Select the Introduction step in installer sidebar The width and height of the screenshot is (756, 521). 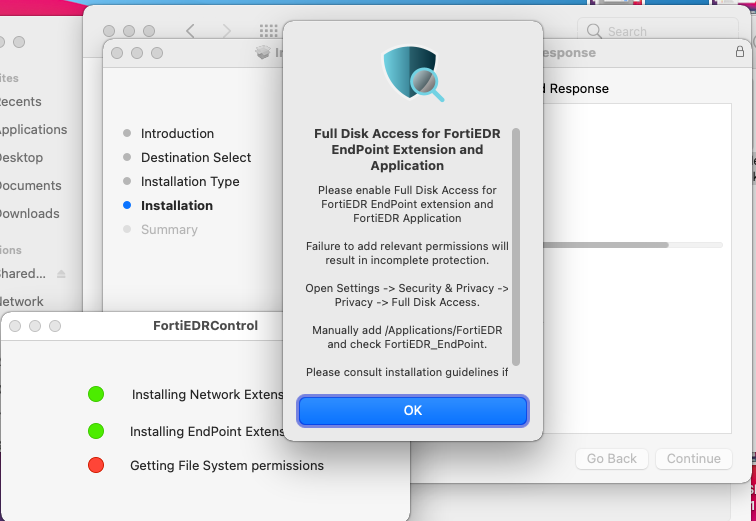(x=177, y=133)
